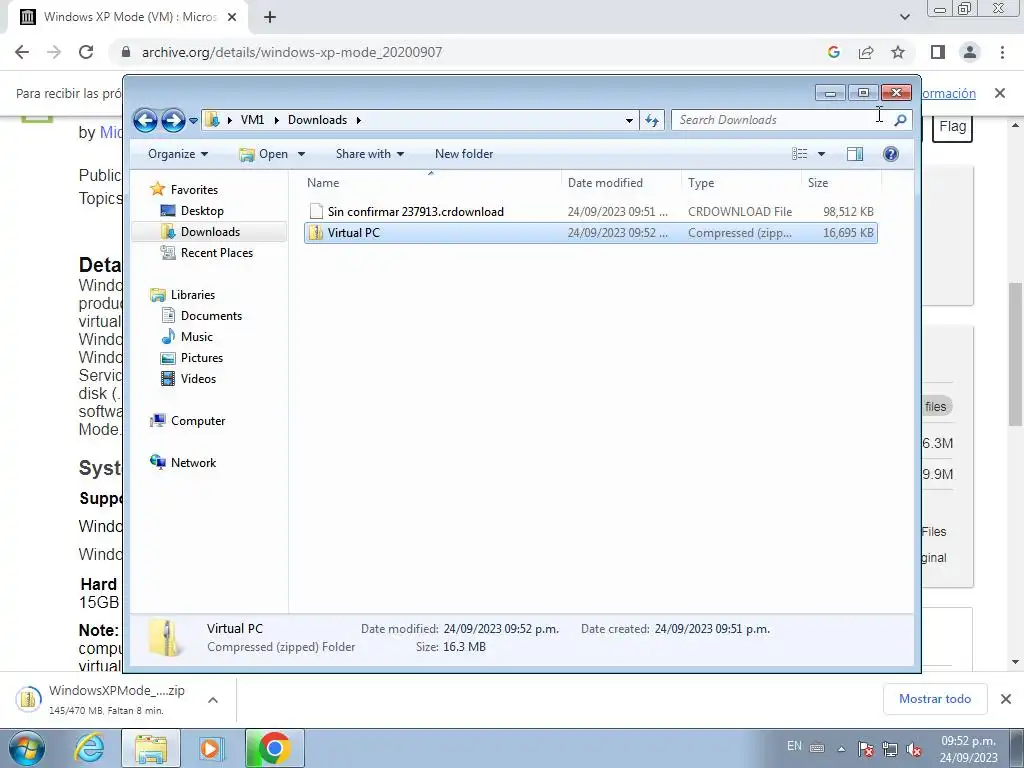
Task: Bookmark this page with star icon
Action: tap(898, 52)
